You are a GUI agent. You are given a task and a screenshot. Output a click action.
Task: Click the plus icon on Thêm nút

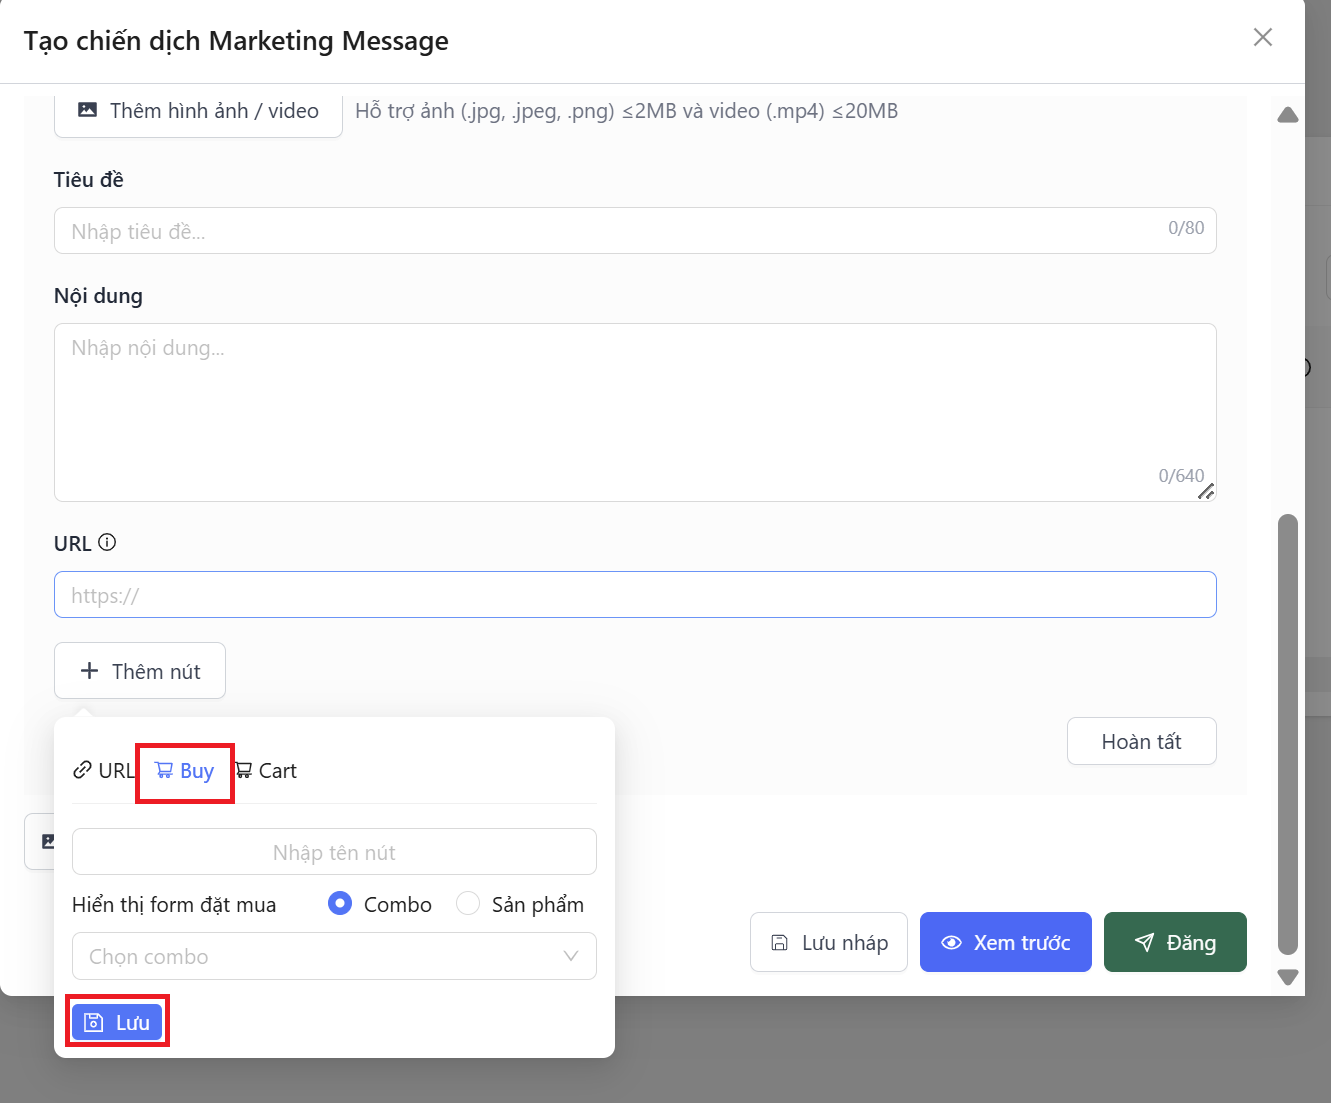[x=89, y=671]
